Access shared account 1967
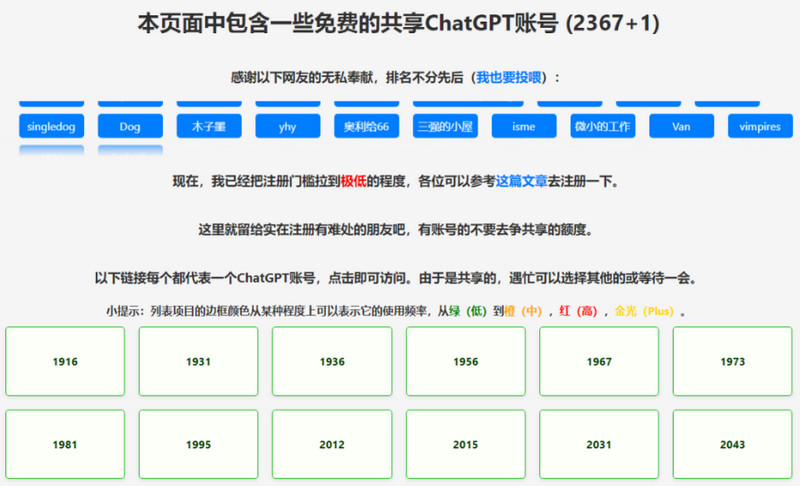 [599, 361]
